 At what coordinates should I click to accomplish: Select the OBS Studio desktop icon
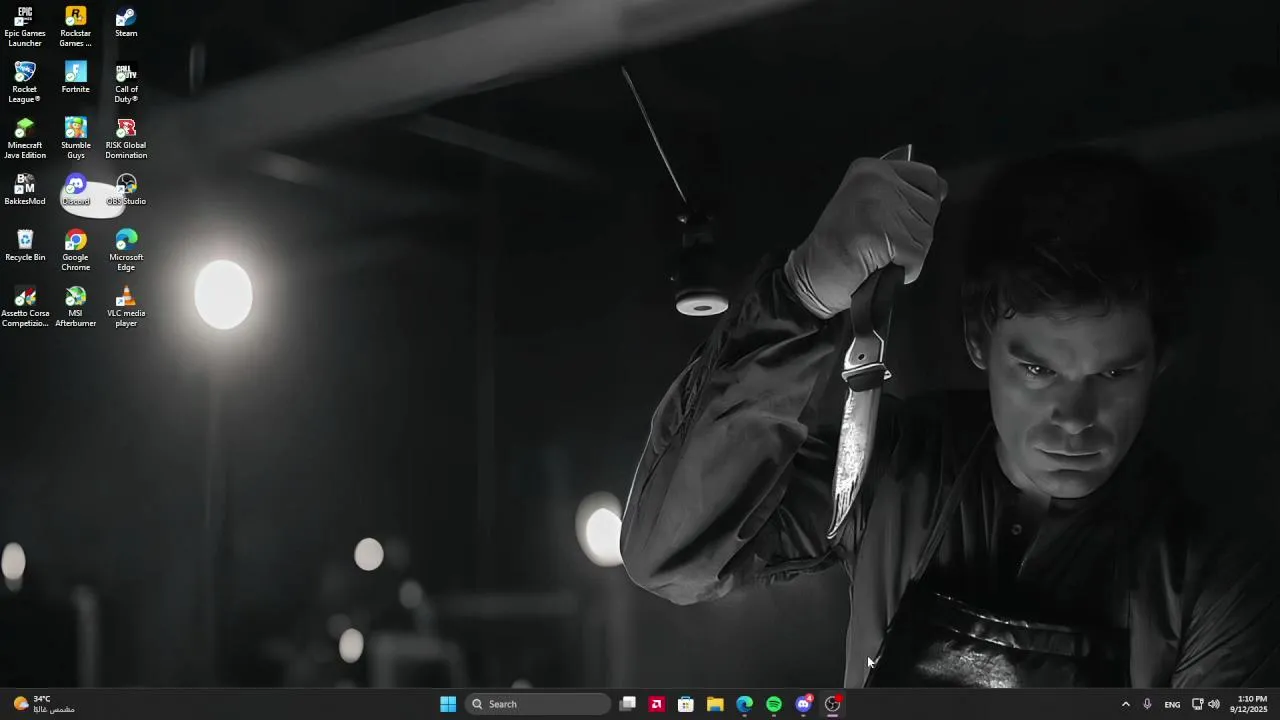click(x=126, y=190)
